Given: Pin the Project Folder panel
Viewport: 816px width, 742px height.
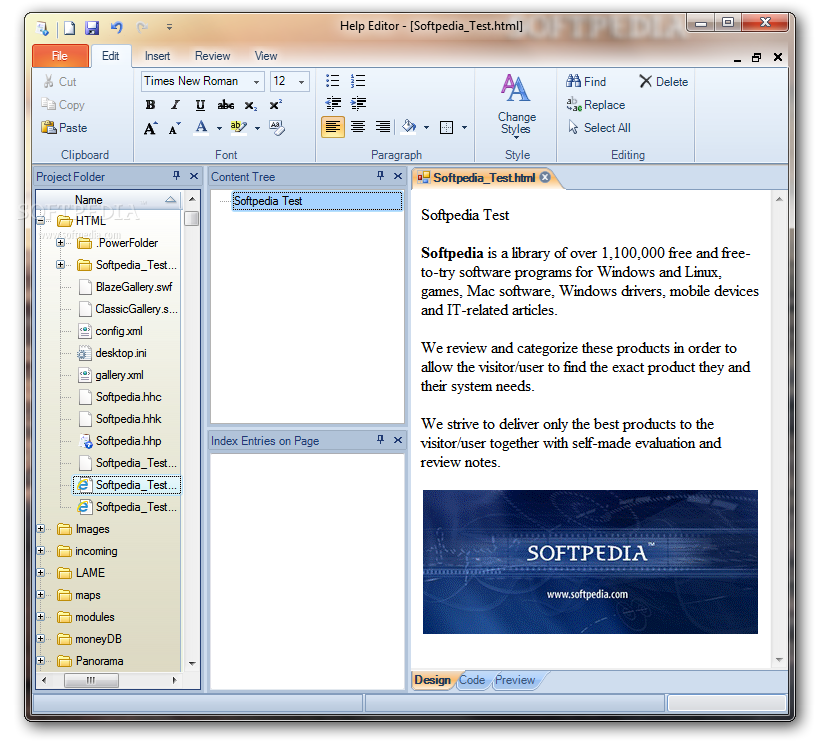Looking at the screenshot, I should 176,176.
